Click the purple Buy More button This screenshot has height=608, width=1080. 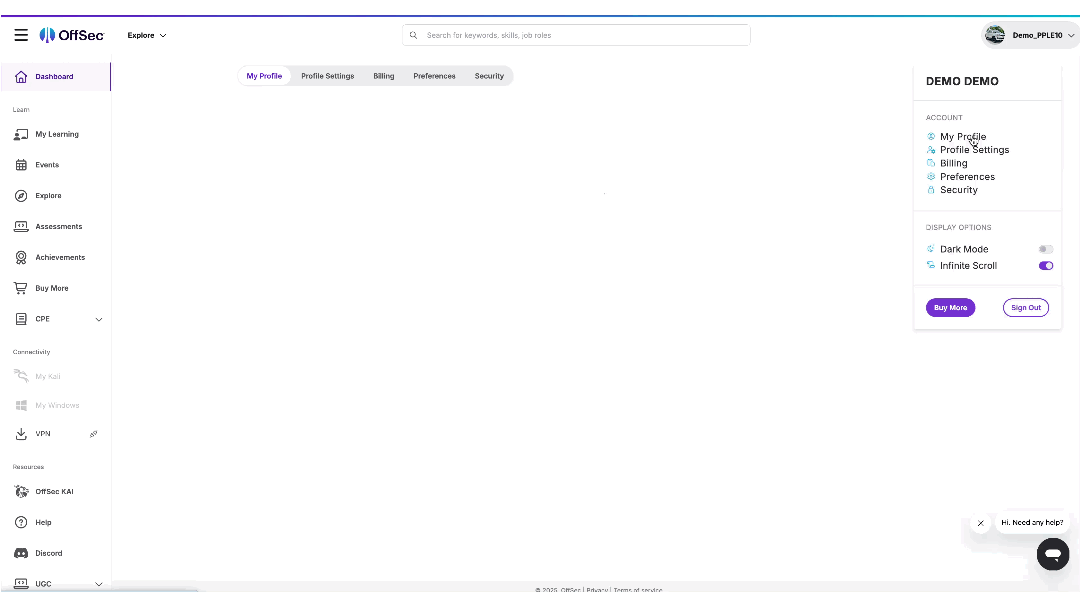click(950, 308)
